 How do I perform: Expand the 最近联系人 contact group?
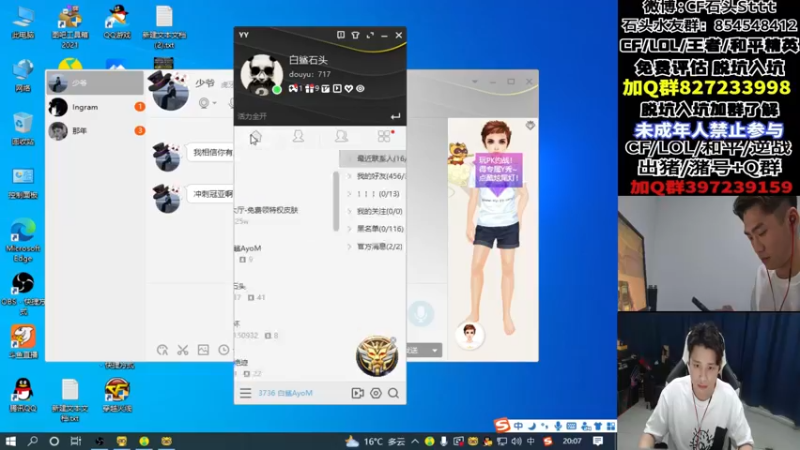[373, 159]
